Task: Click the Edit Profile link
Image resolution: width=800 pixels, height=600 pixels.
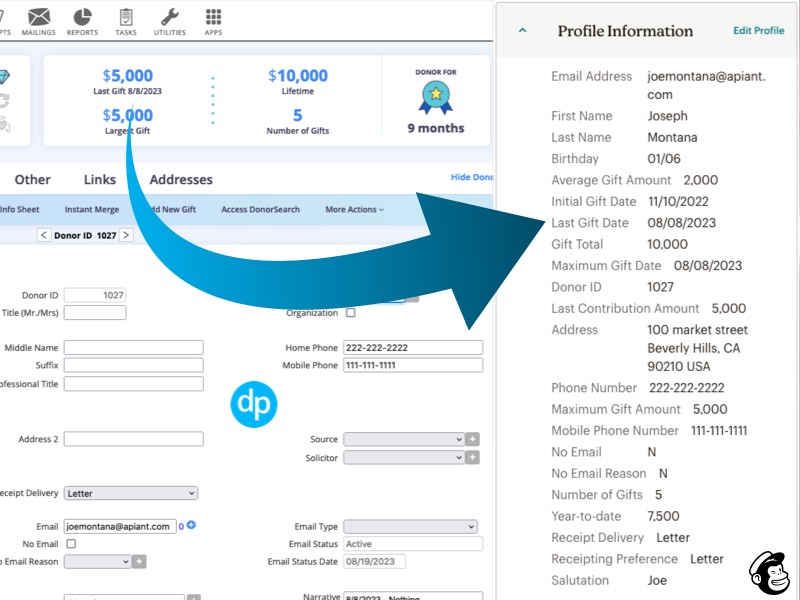Action: tap(758, 31)
